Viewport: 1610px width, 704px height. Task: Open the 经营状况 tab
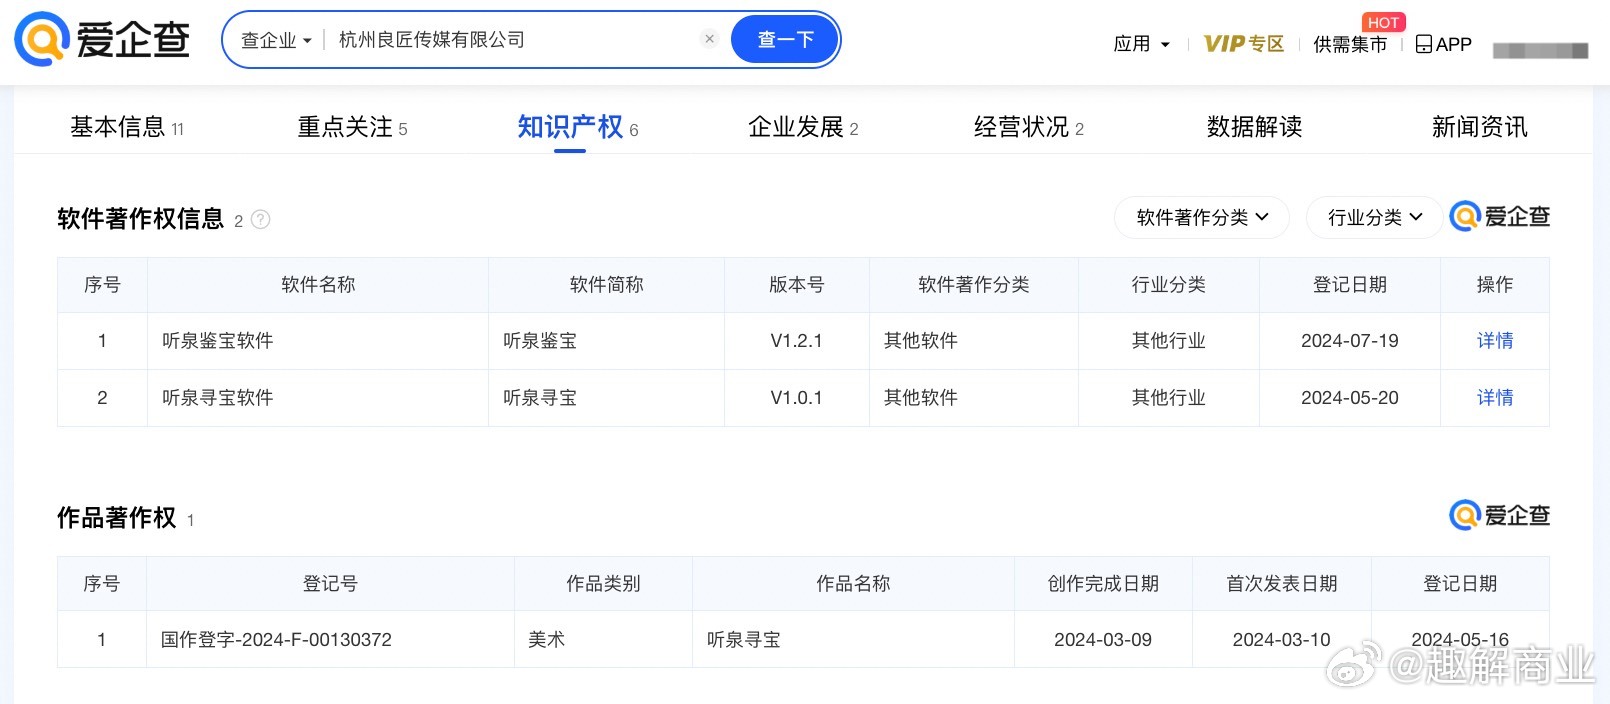(x=1028, y=127)
